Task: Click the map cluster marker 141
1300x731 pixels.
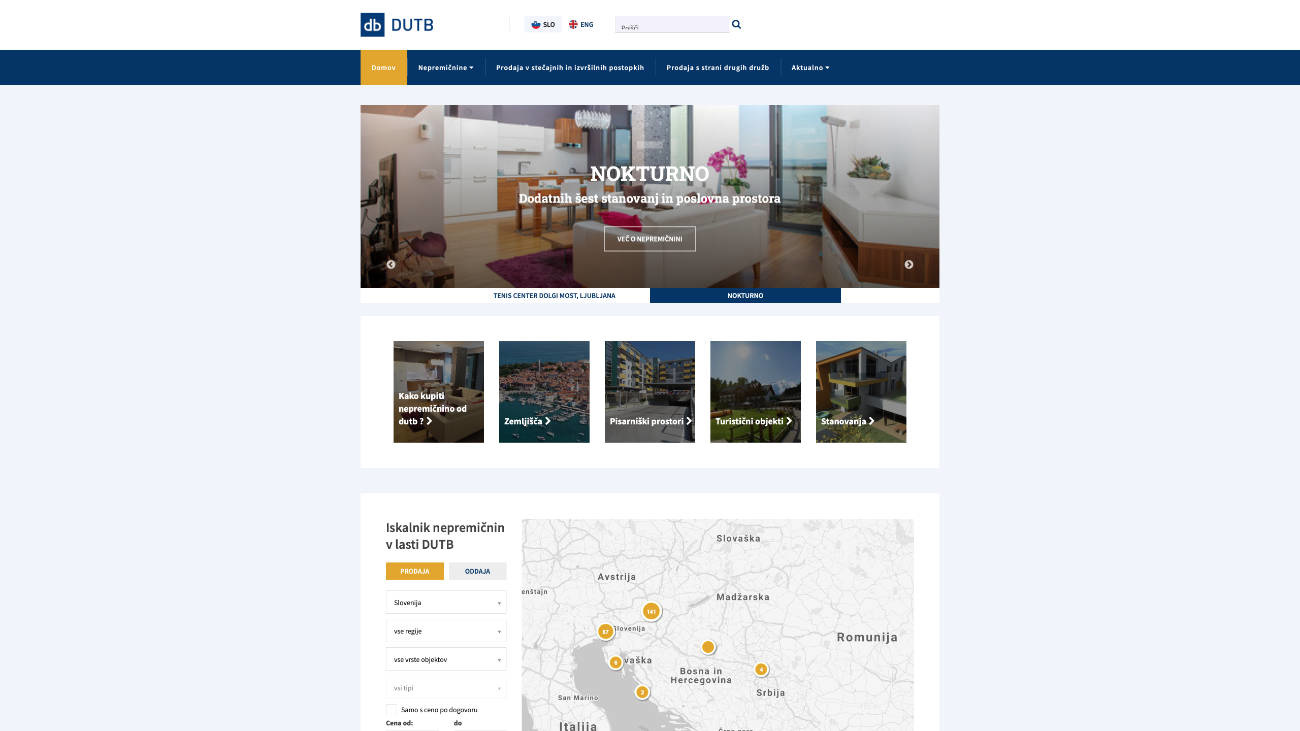Action: tap(651, 611)
